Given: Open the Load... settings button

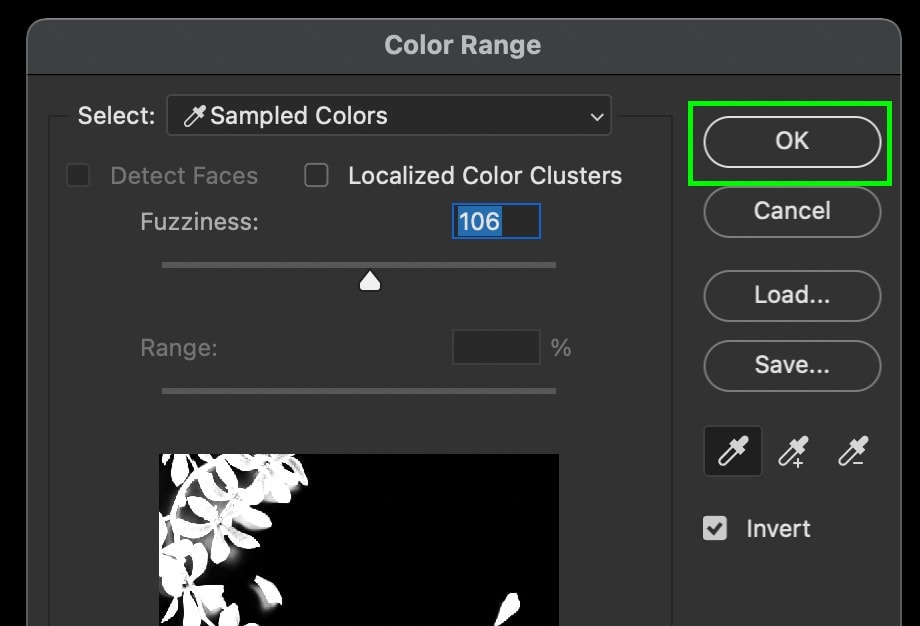Looking at the screenshot, I should (x=792, y=295).
